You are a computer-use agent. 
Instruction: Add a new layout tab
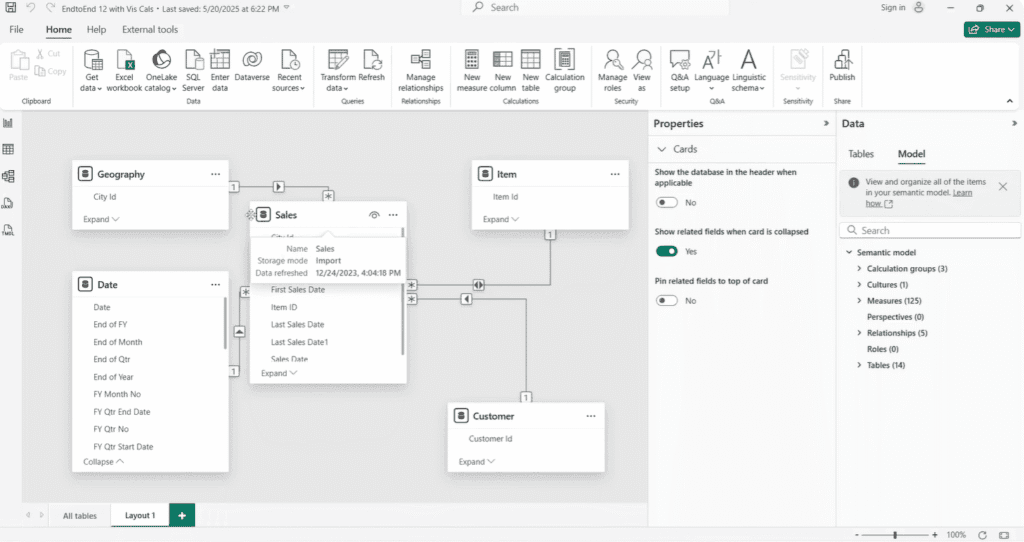(182, 515)
